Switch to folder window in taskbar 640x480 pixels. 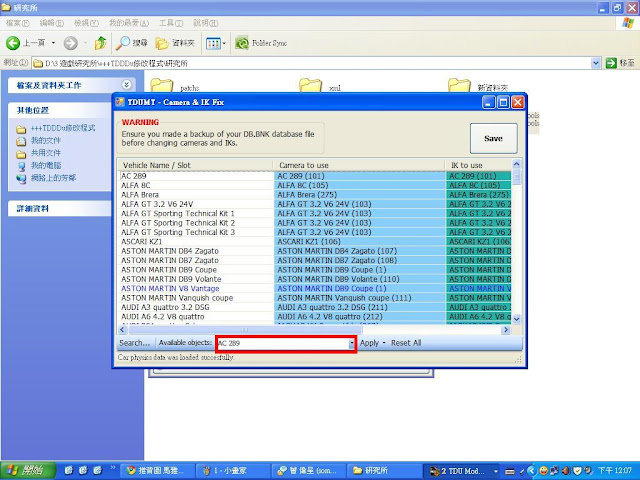(x=382, y=471)
